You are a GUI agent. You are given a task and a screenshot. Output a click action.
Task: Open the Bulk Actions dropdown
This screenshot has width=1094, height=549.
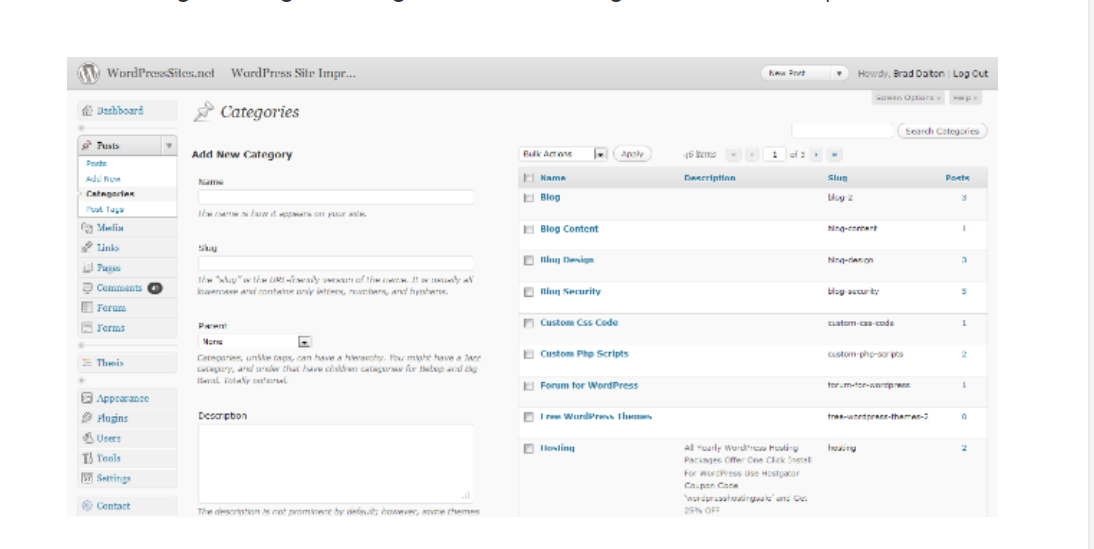tap(563, 154)
